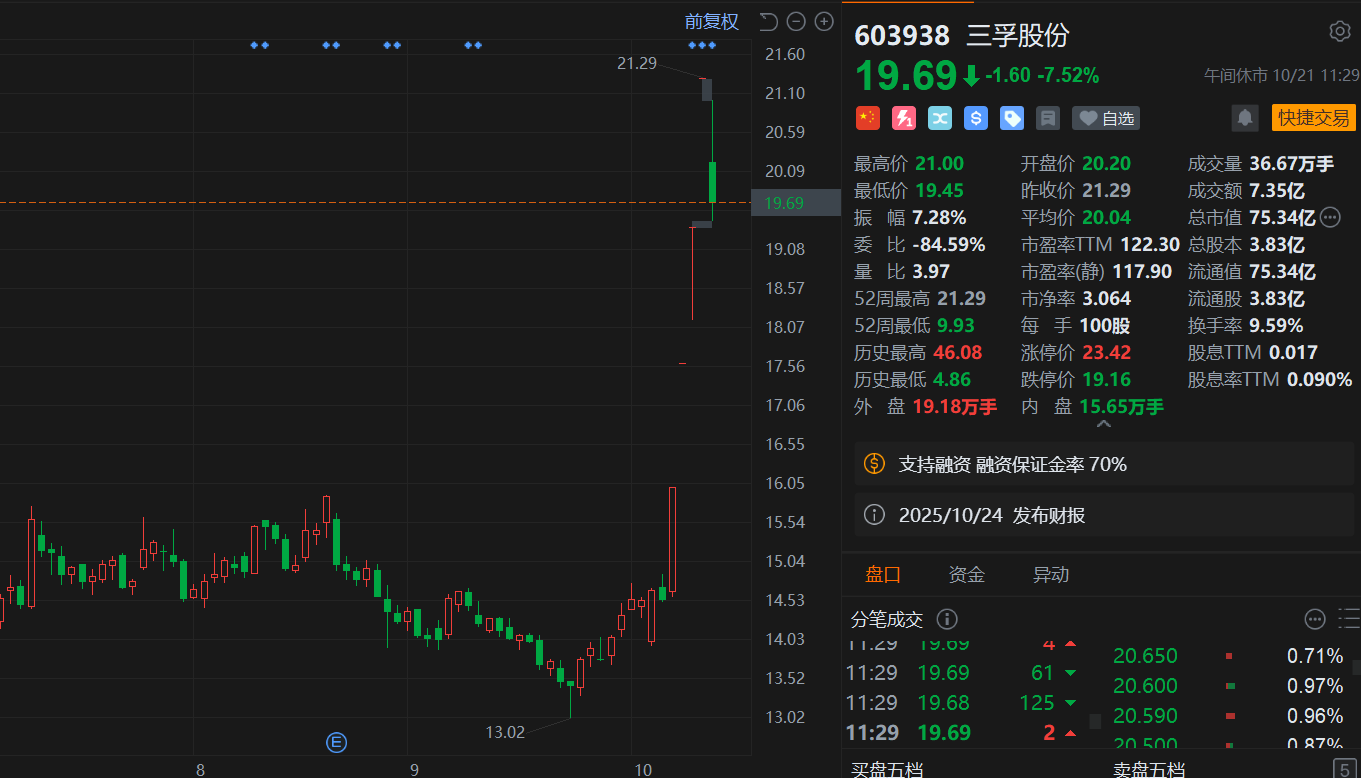This screenshot has width=1361, height=778.
Task: Switch to the 异动 tab
Action: (1050, 574)
